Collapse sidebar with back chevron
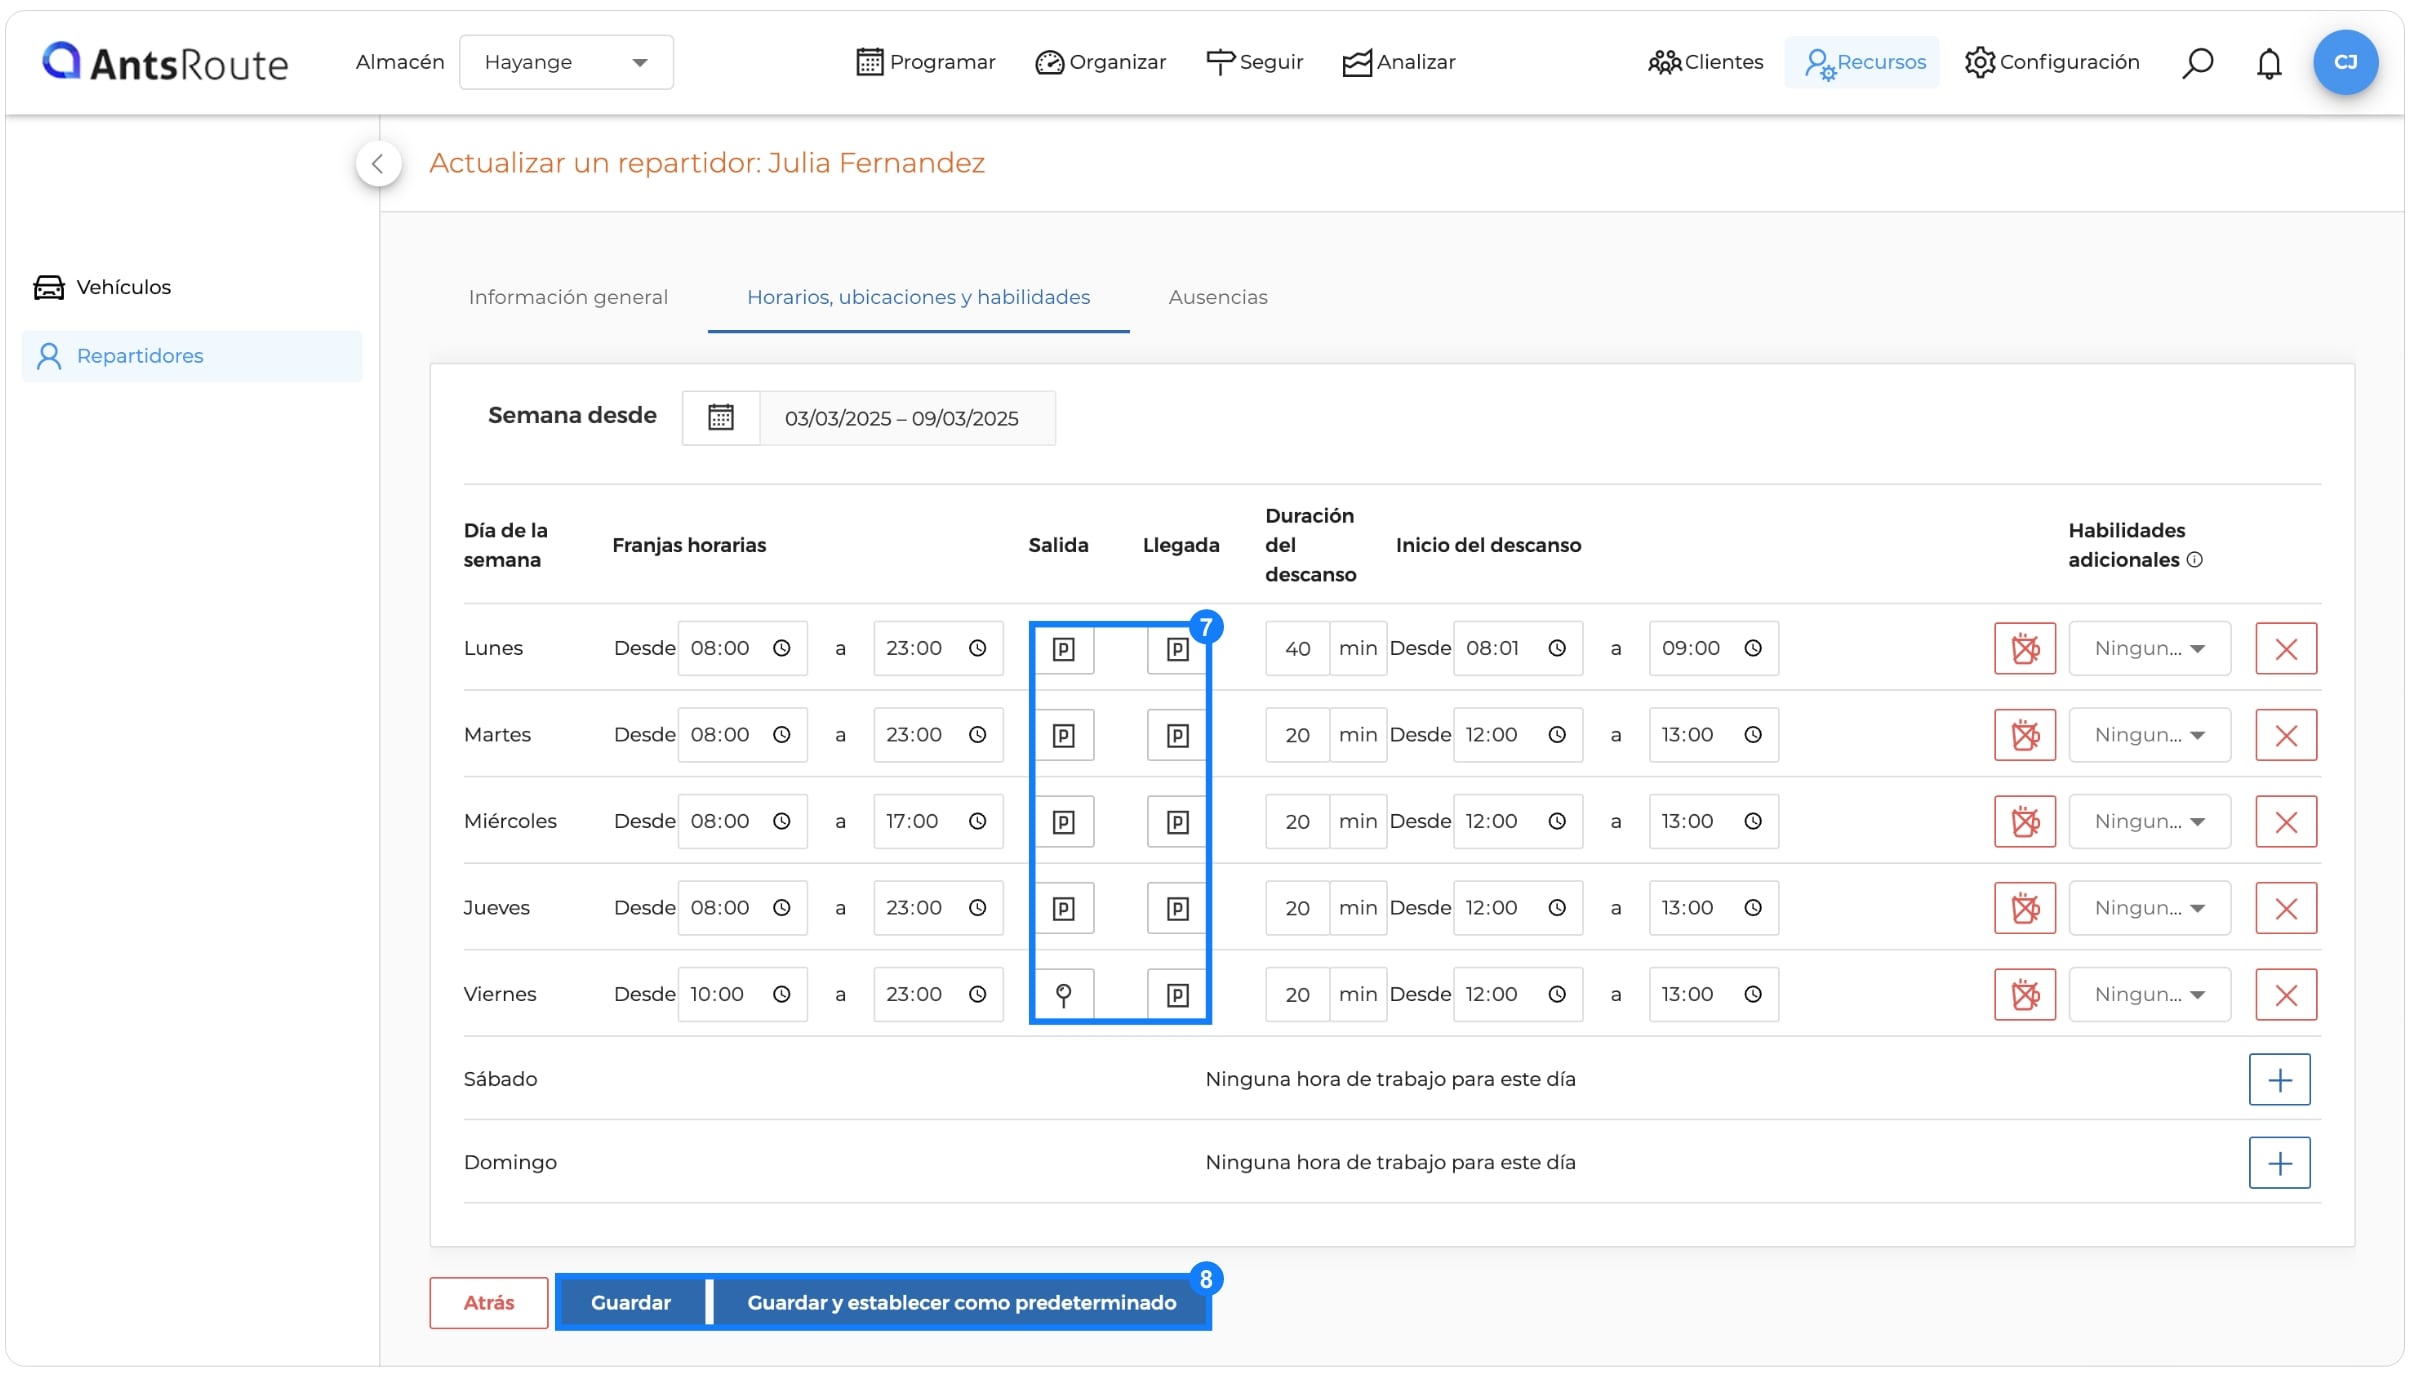Screen dimensions: 2410x1375 pos(378,164)
